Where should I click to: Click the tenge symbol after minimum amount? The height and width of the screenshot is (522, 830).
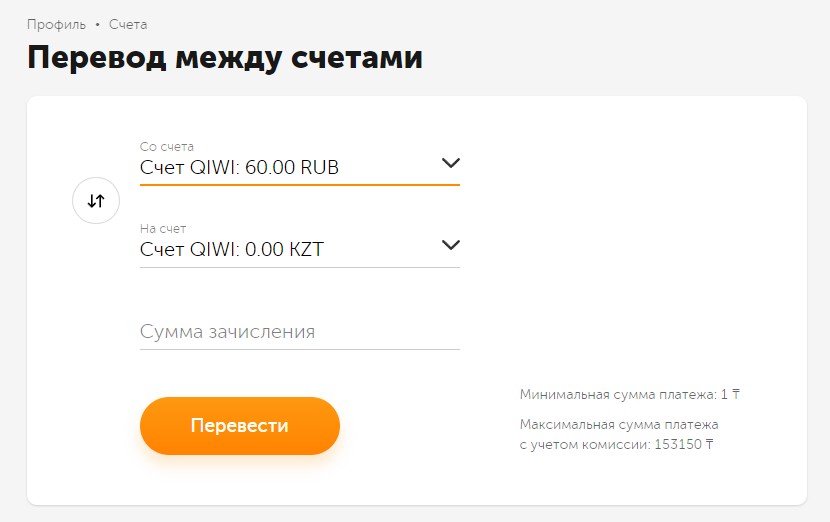(736, 395)
